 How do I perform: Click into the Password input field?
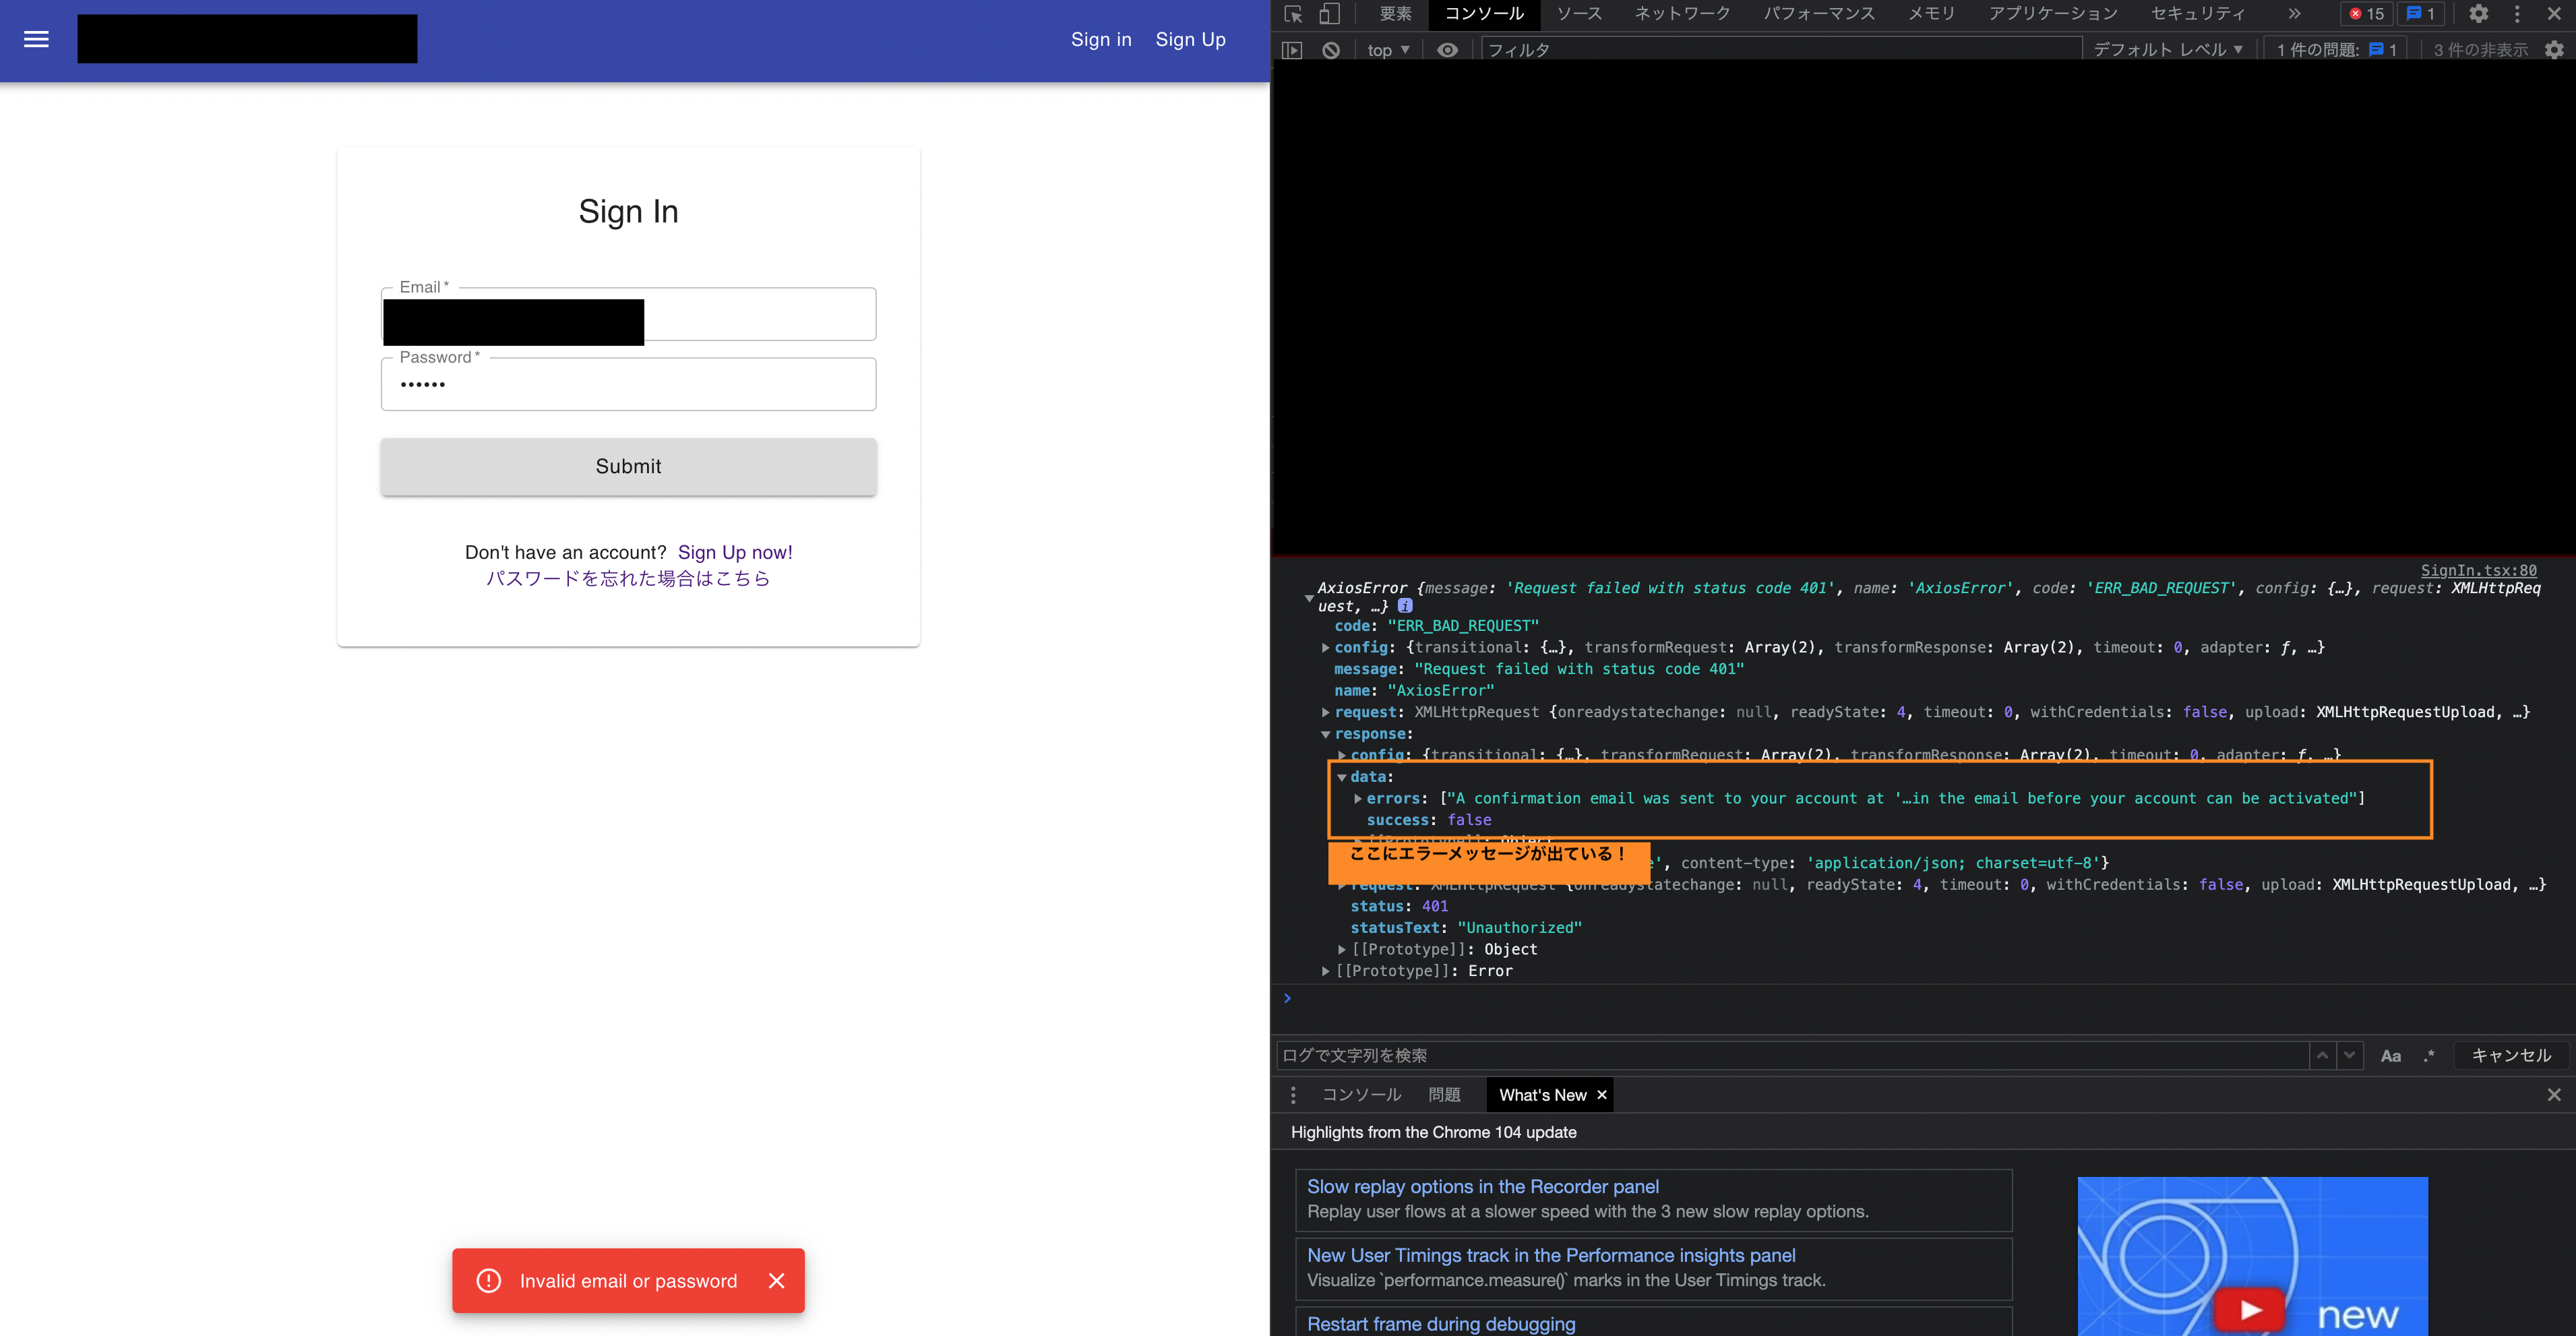628,385
